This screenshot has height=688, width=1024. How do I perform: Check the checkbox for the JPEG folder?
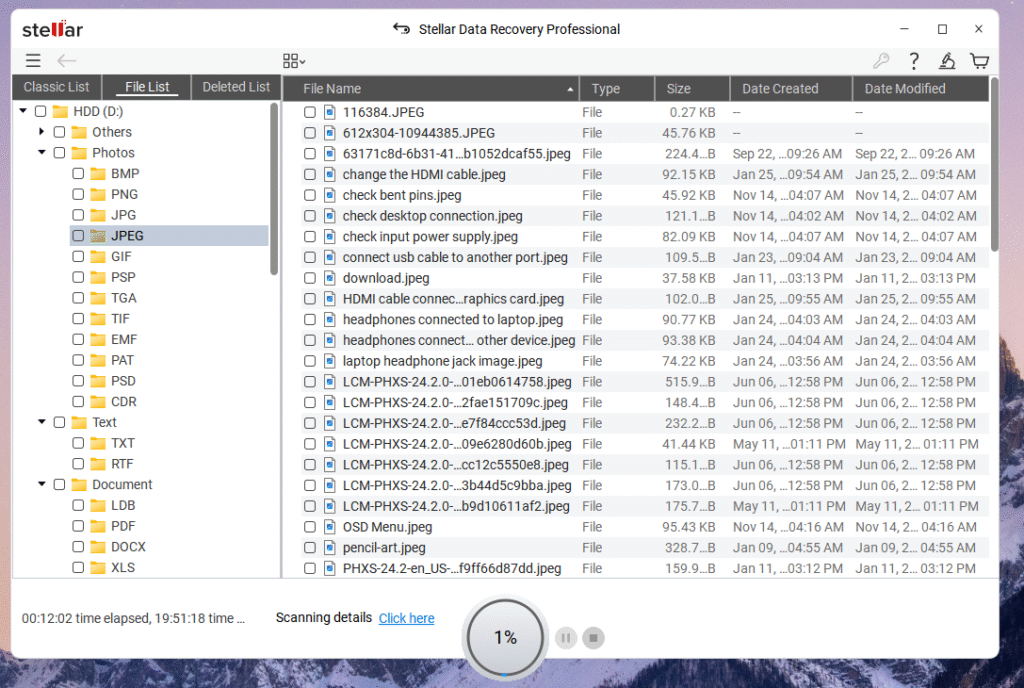pos(77,235)
